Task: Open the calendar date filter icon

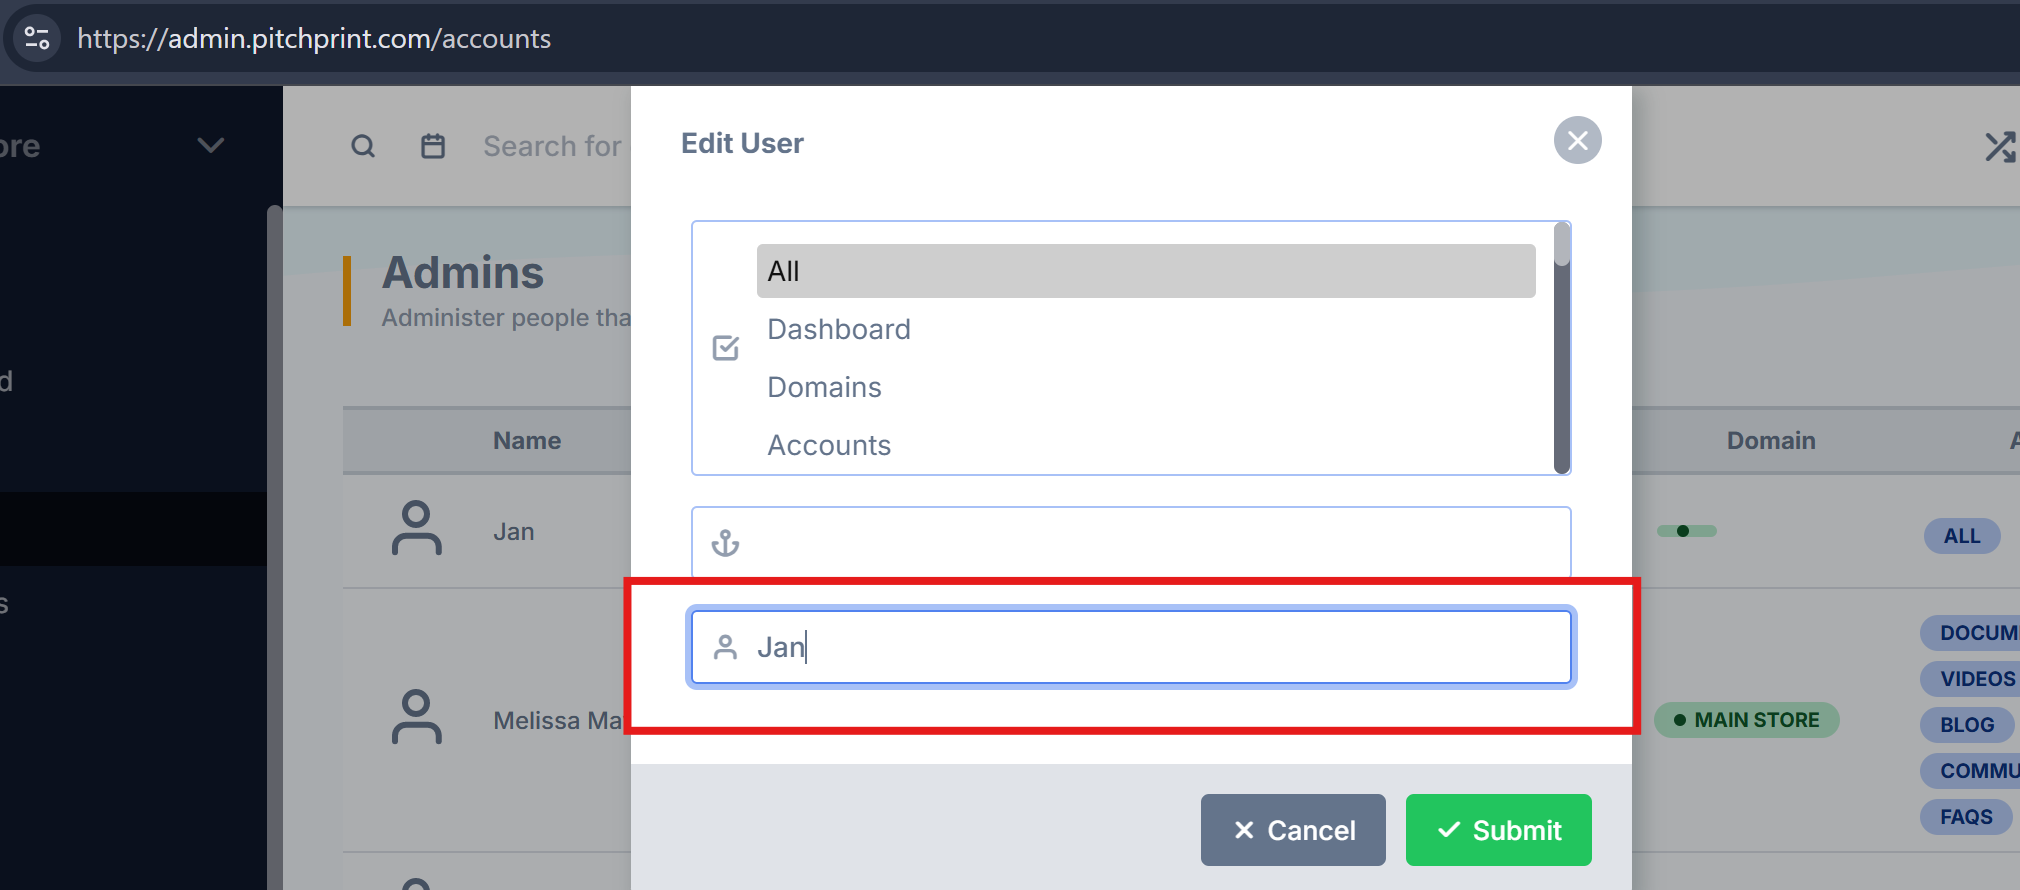Action: pos(433,147)
